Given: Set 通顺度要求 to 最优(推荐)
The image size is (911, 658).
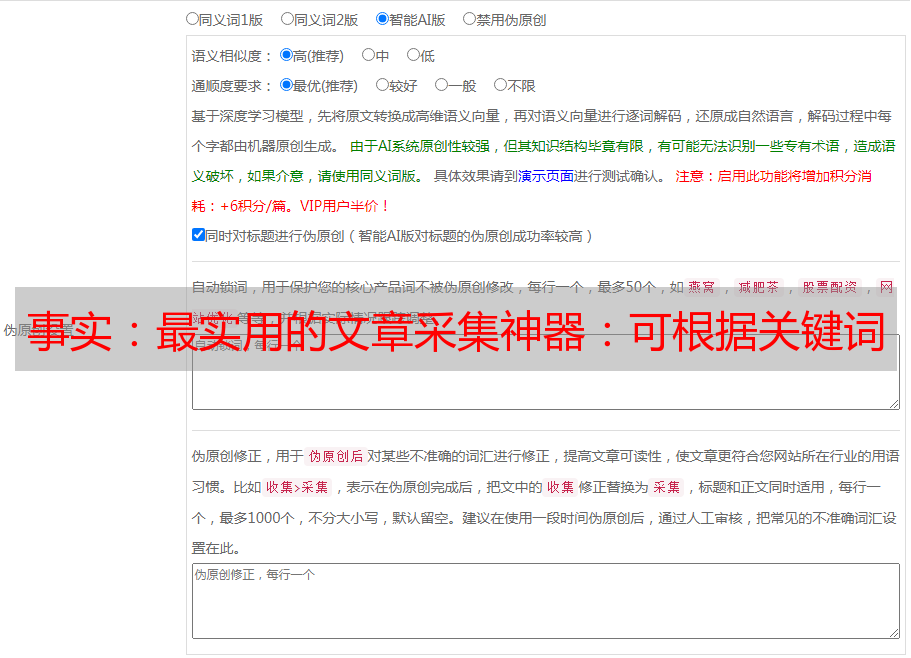Looking at the screenshot, I should tap(286, 85).
